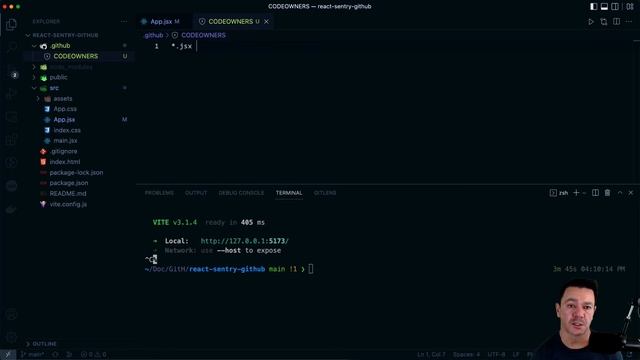Screen dimensions: 640x360
Task: Open README.md in the explorer
Action: click(68, 193)
